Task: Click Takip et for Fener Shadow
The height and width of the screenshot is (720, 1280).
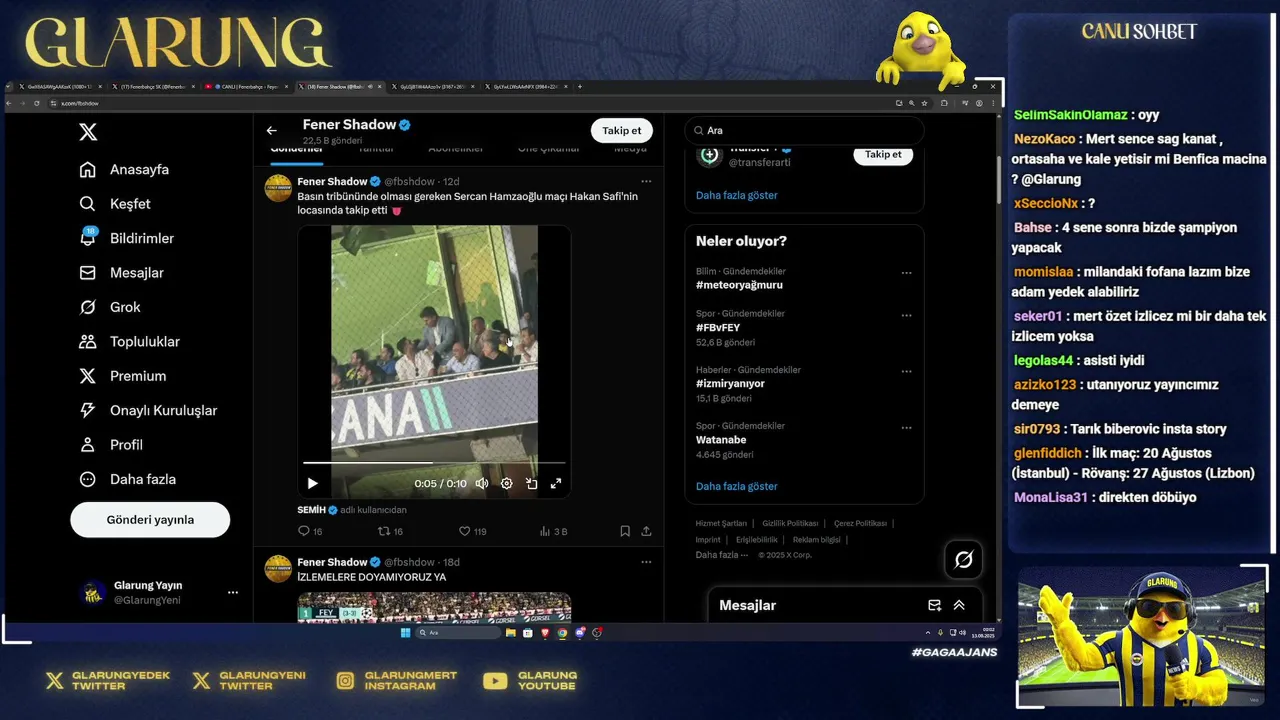Action: [621, 130]
